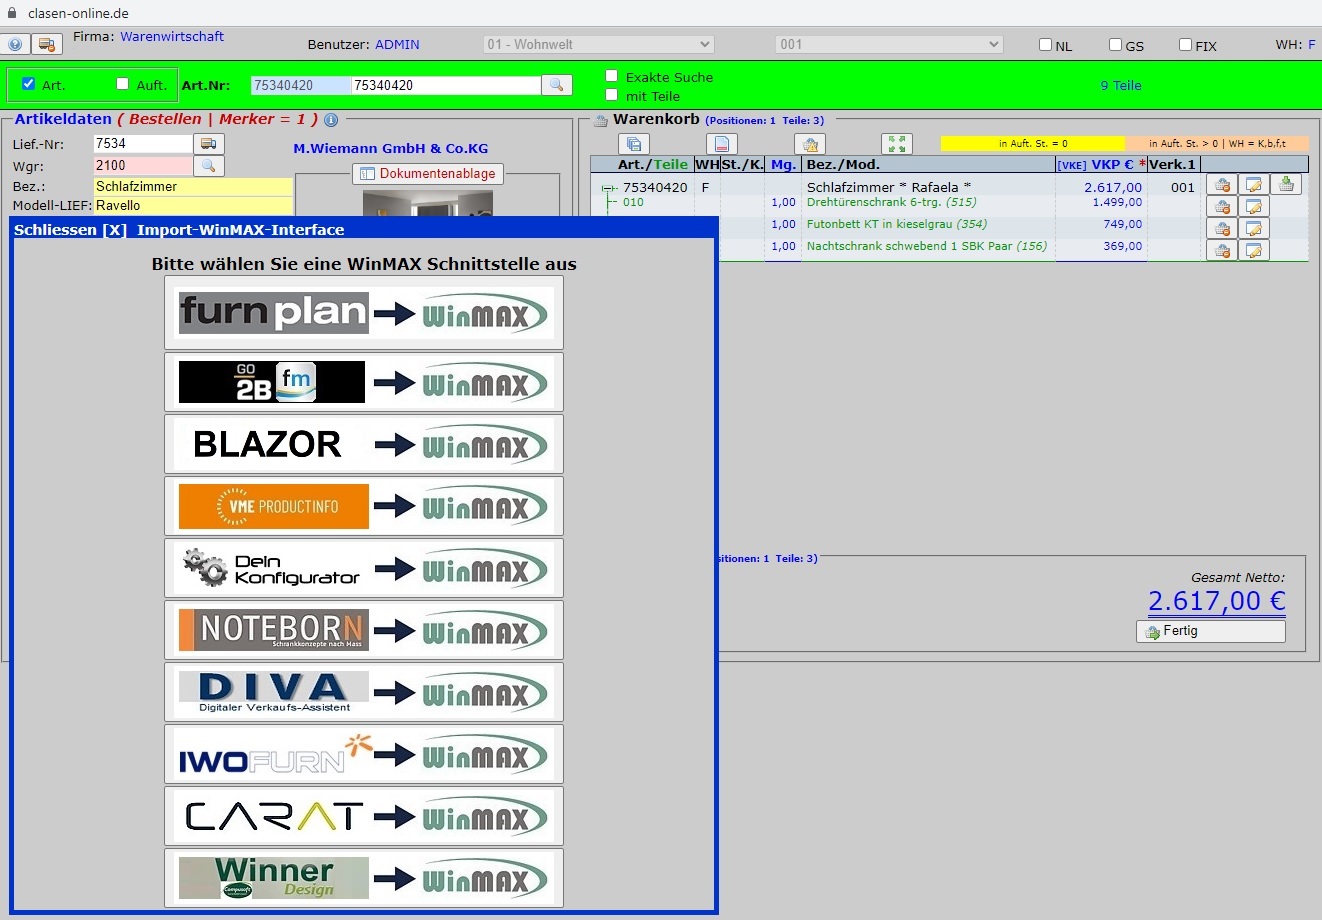Viewport: 1322px width, 920px height.
Task: Focus the Art.Nr input containing 75340420
Action: coord(446,85)
